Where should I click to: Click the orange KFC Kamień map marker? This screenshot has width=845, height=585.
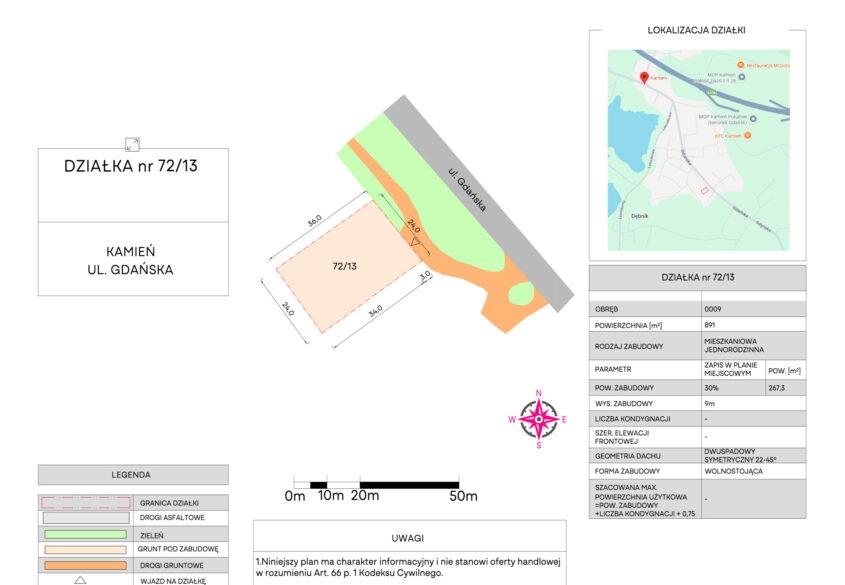click(747, 136)
